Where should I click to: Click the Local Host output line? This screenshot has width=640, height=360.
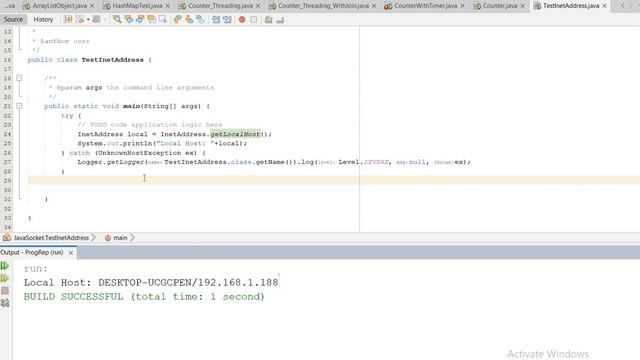[x=151, y=282]
